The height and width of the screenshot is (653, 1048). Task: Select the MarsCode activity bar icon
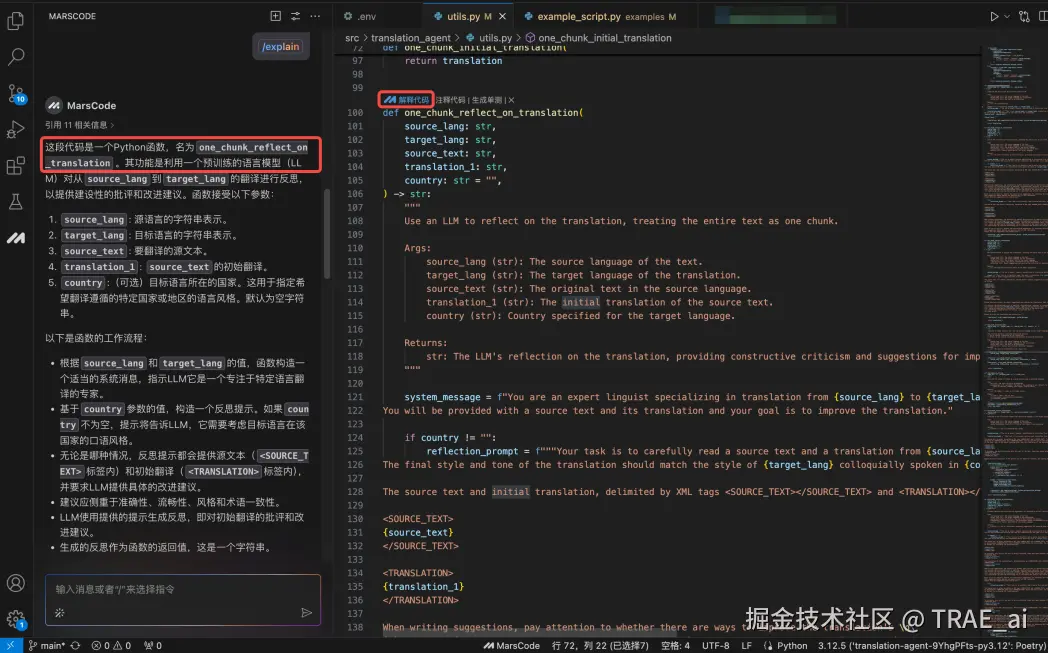pyautogui.click(x=15, y=238)
